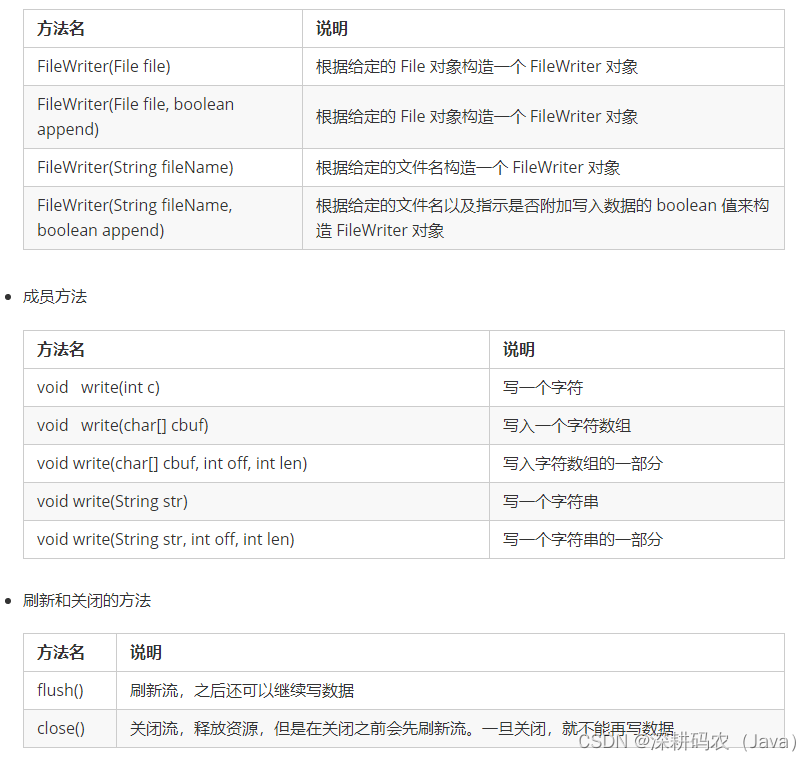This screenshot has width=812, height=761.
Task: Click the '写一个字符串的一部分' description
Action: tap(583, 539)
